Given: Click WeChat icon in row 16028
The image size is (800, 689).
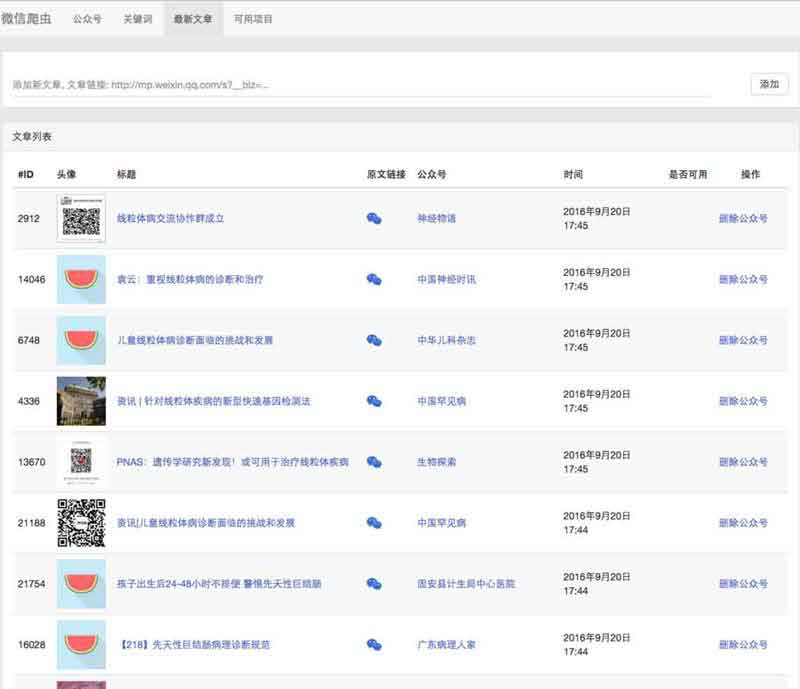Looking at the screenshot, I should tap(374, 645).
